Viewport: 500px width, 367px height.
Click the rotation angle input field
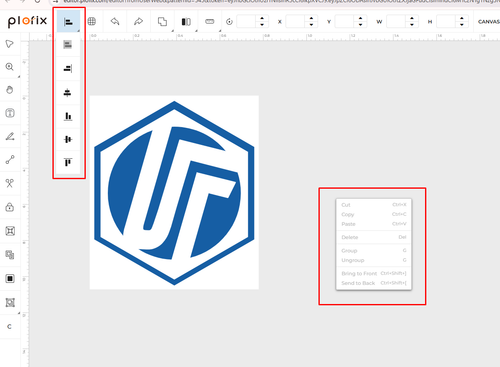click(x=246, y=22)
